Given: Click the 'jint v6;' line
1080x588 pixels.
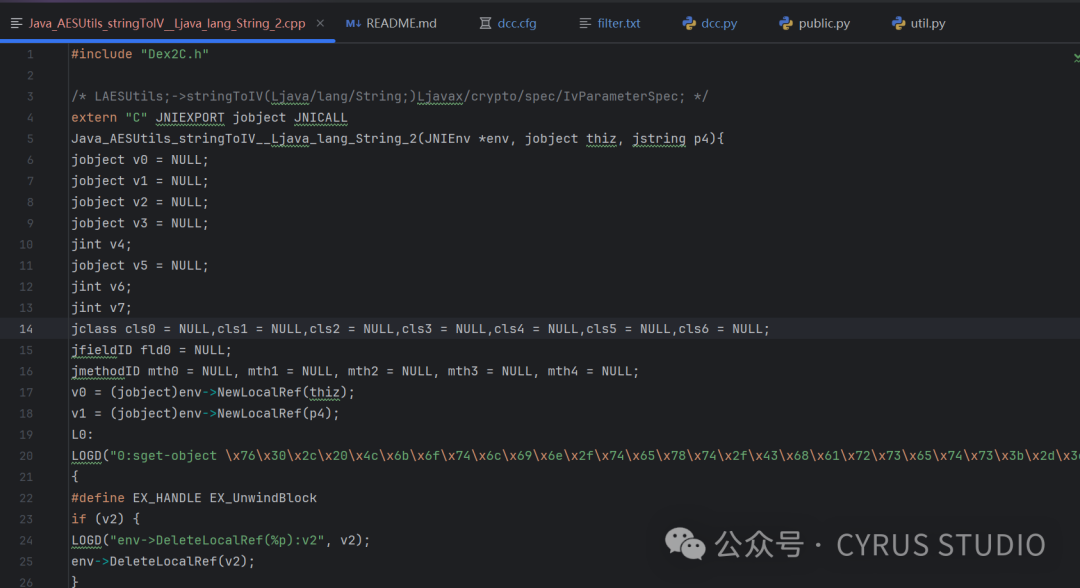Looking at the screenshot, I should tap(101, 286).
